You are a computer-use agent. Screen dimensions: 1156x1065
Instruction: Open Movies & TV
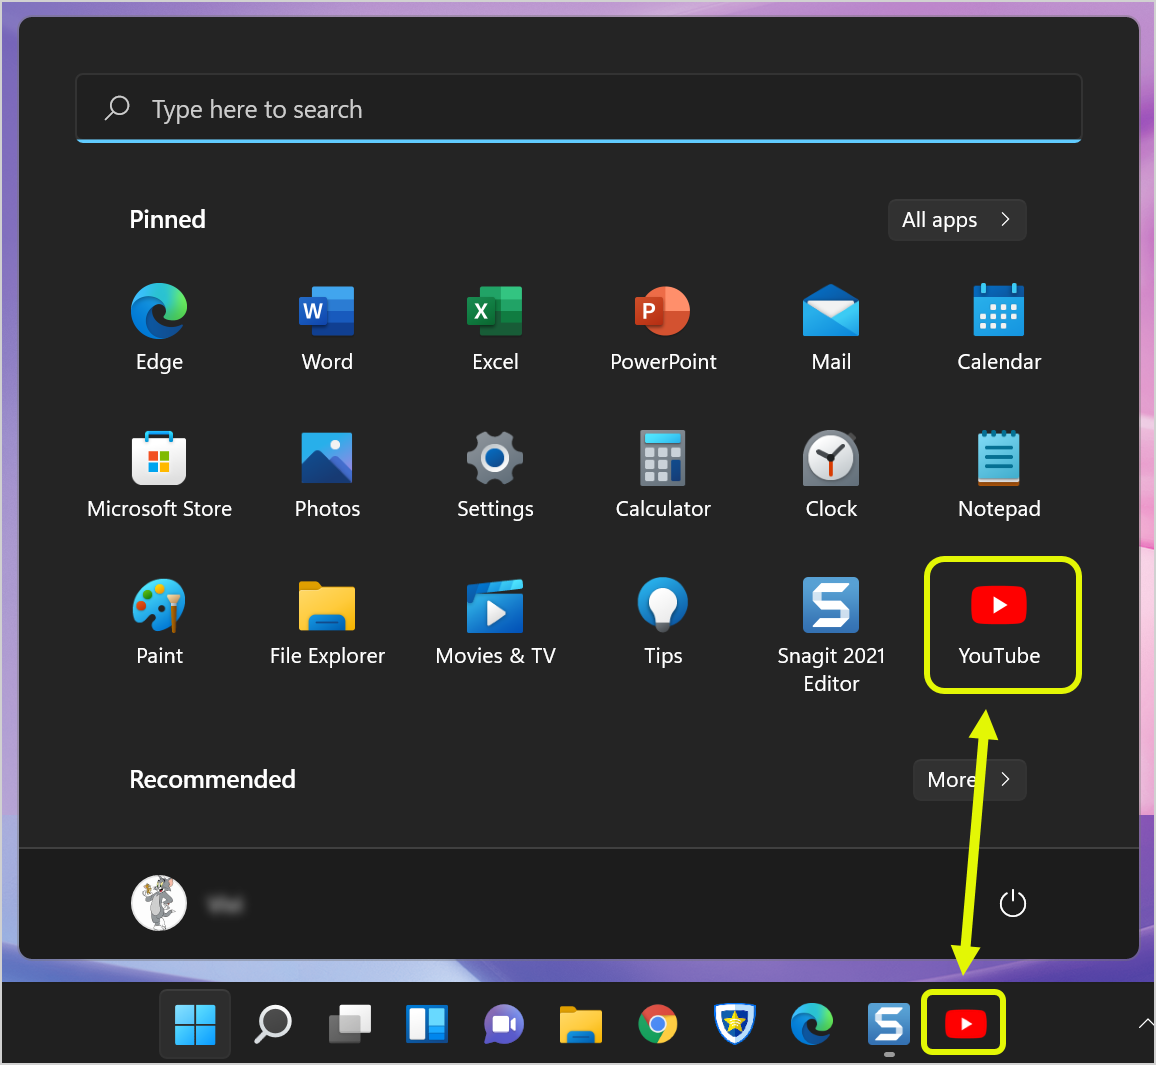[495, 622]
